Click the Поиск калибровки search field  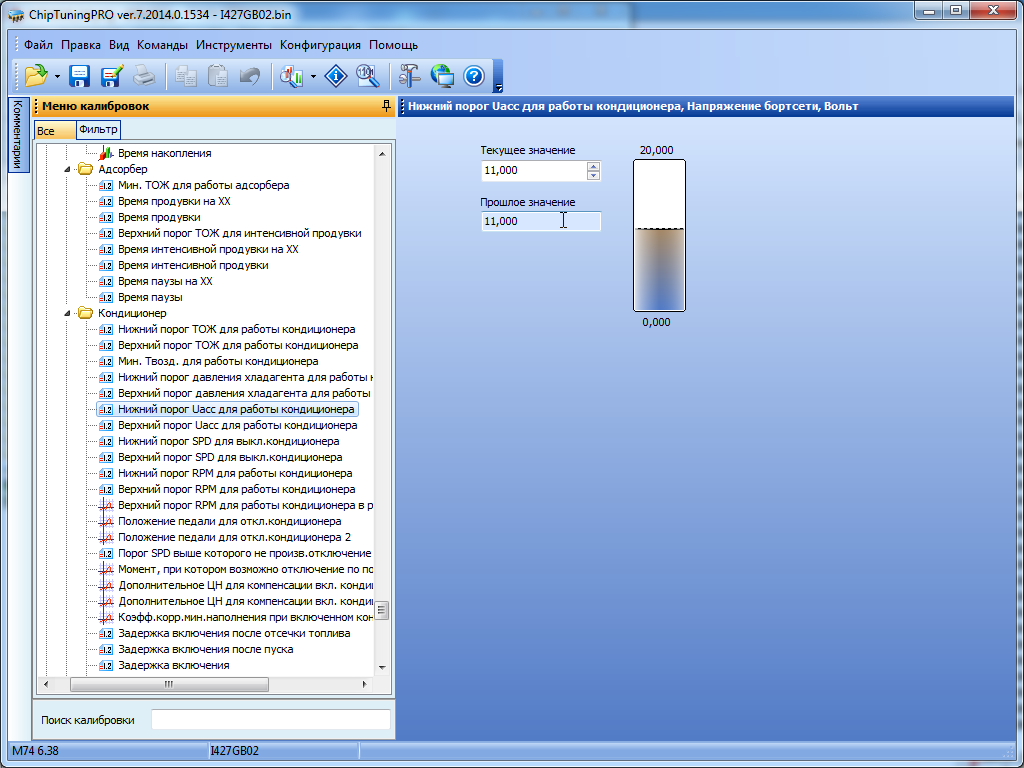coord(270,720)
